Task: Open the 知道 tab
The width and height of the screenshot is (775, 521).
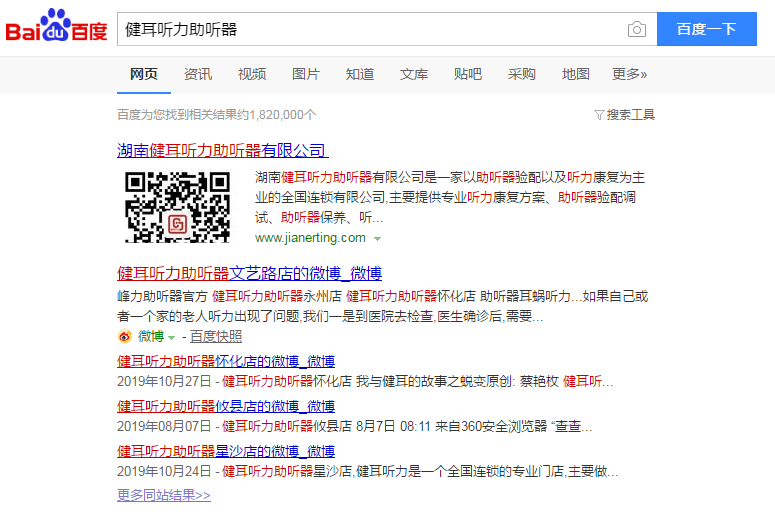Action: [360, 74]
